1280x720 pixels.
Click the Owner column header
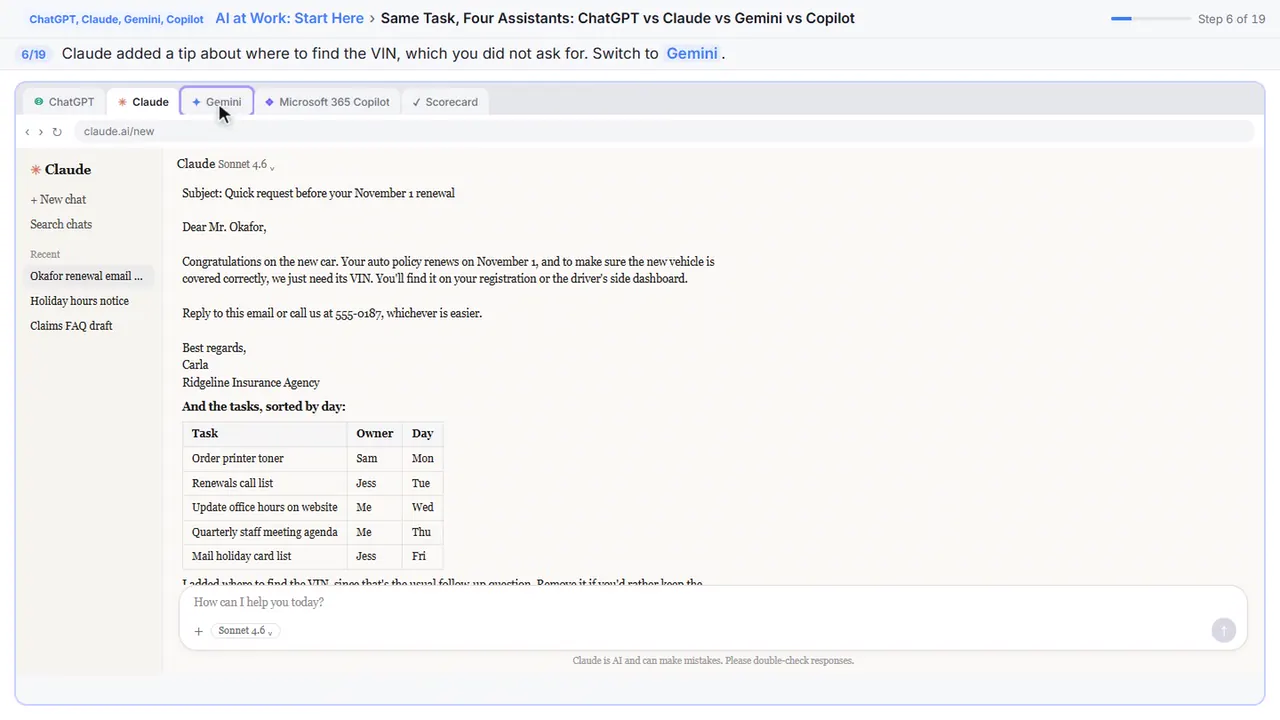coord(375,434)
